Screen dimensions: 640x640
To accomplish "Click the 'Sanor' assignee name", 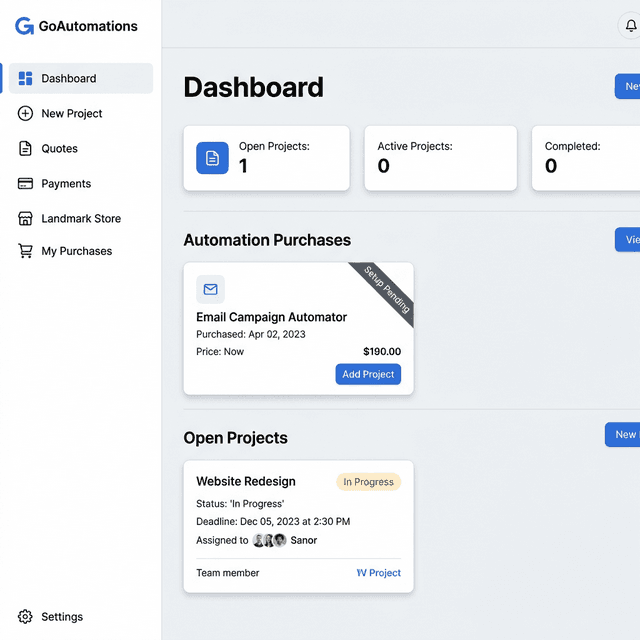I will pyautogui.click(x=304, y=540).
